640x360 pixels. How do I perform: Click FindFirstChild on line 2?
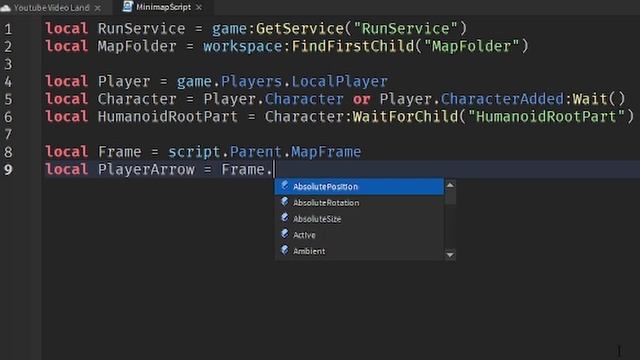coord(353,46)
